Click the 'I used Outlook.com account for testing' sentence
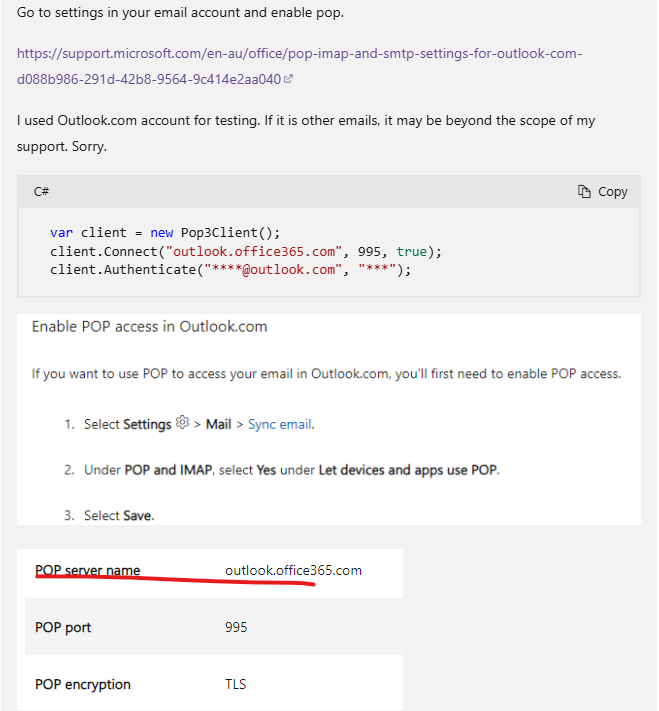The width and height of the screenshot is (659, 711). [x=306, y=133]
